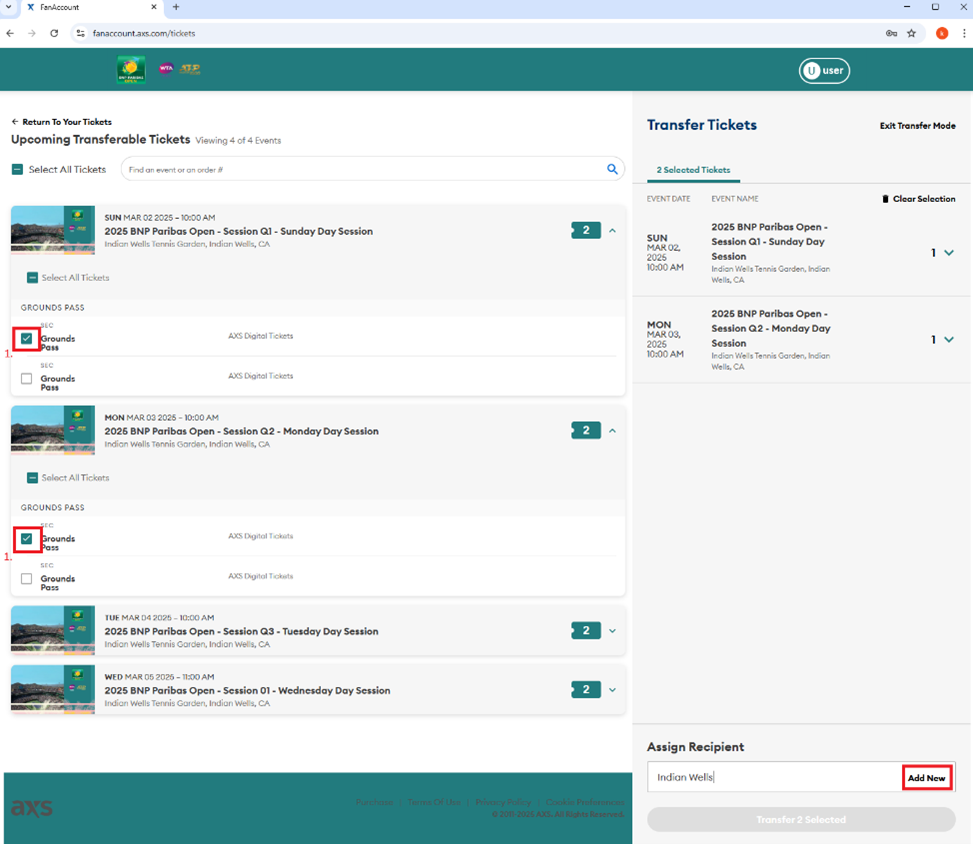Image resolution: width=973 pixels, height=844 pixels.
Task: Expand the Tuesday Day Session event
Action: coord(612,631)
